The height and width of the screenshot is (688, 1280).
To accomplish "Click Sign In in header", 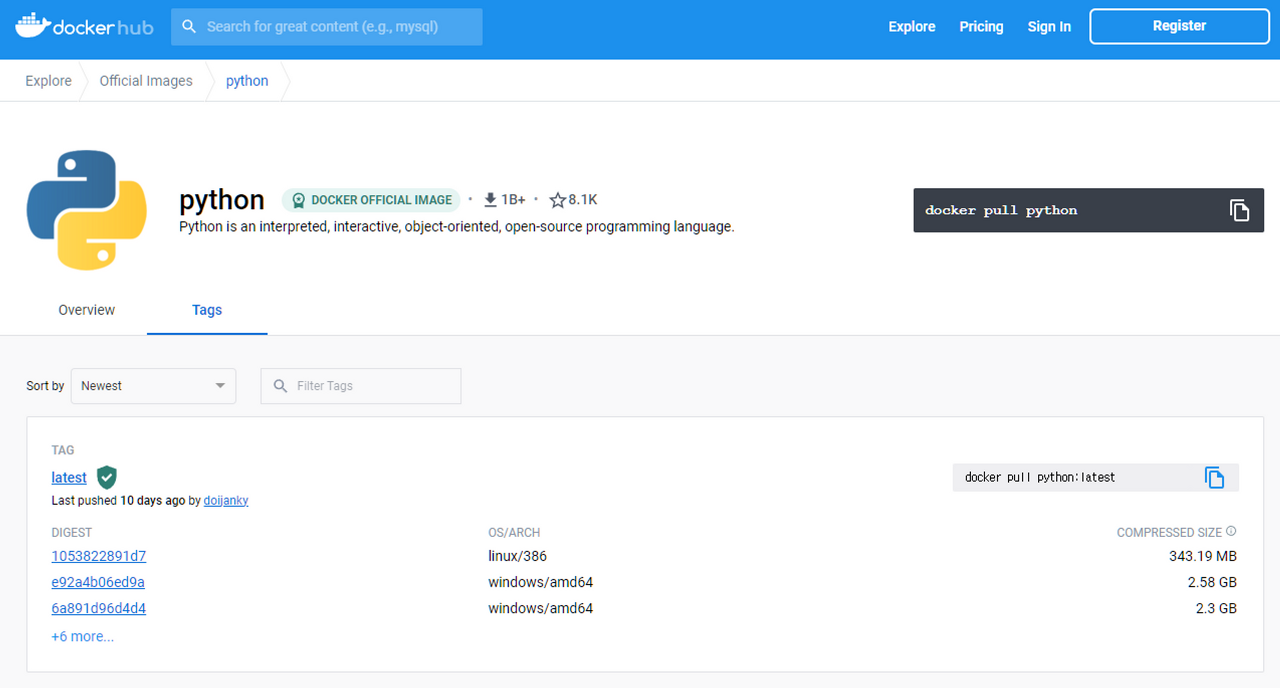I will (x=1049, y=27).
